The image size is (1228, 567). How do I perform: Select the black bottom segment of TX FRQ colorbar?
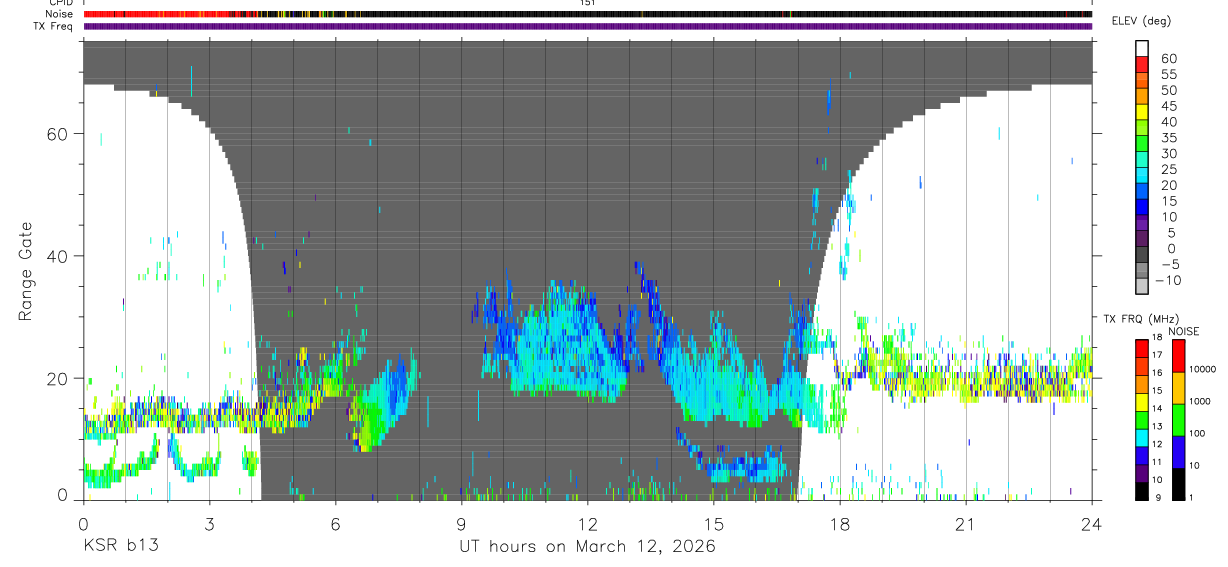tap(1142, 490)
